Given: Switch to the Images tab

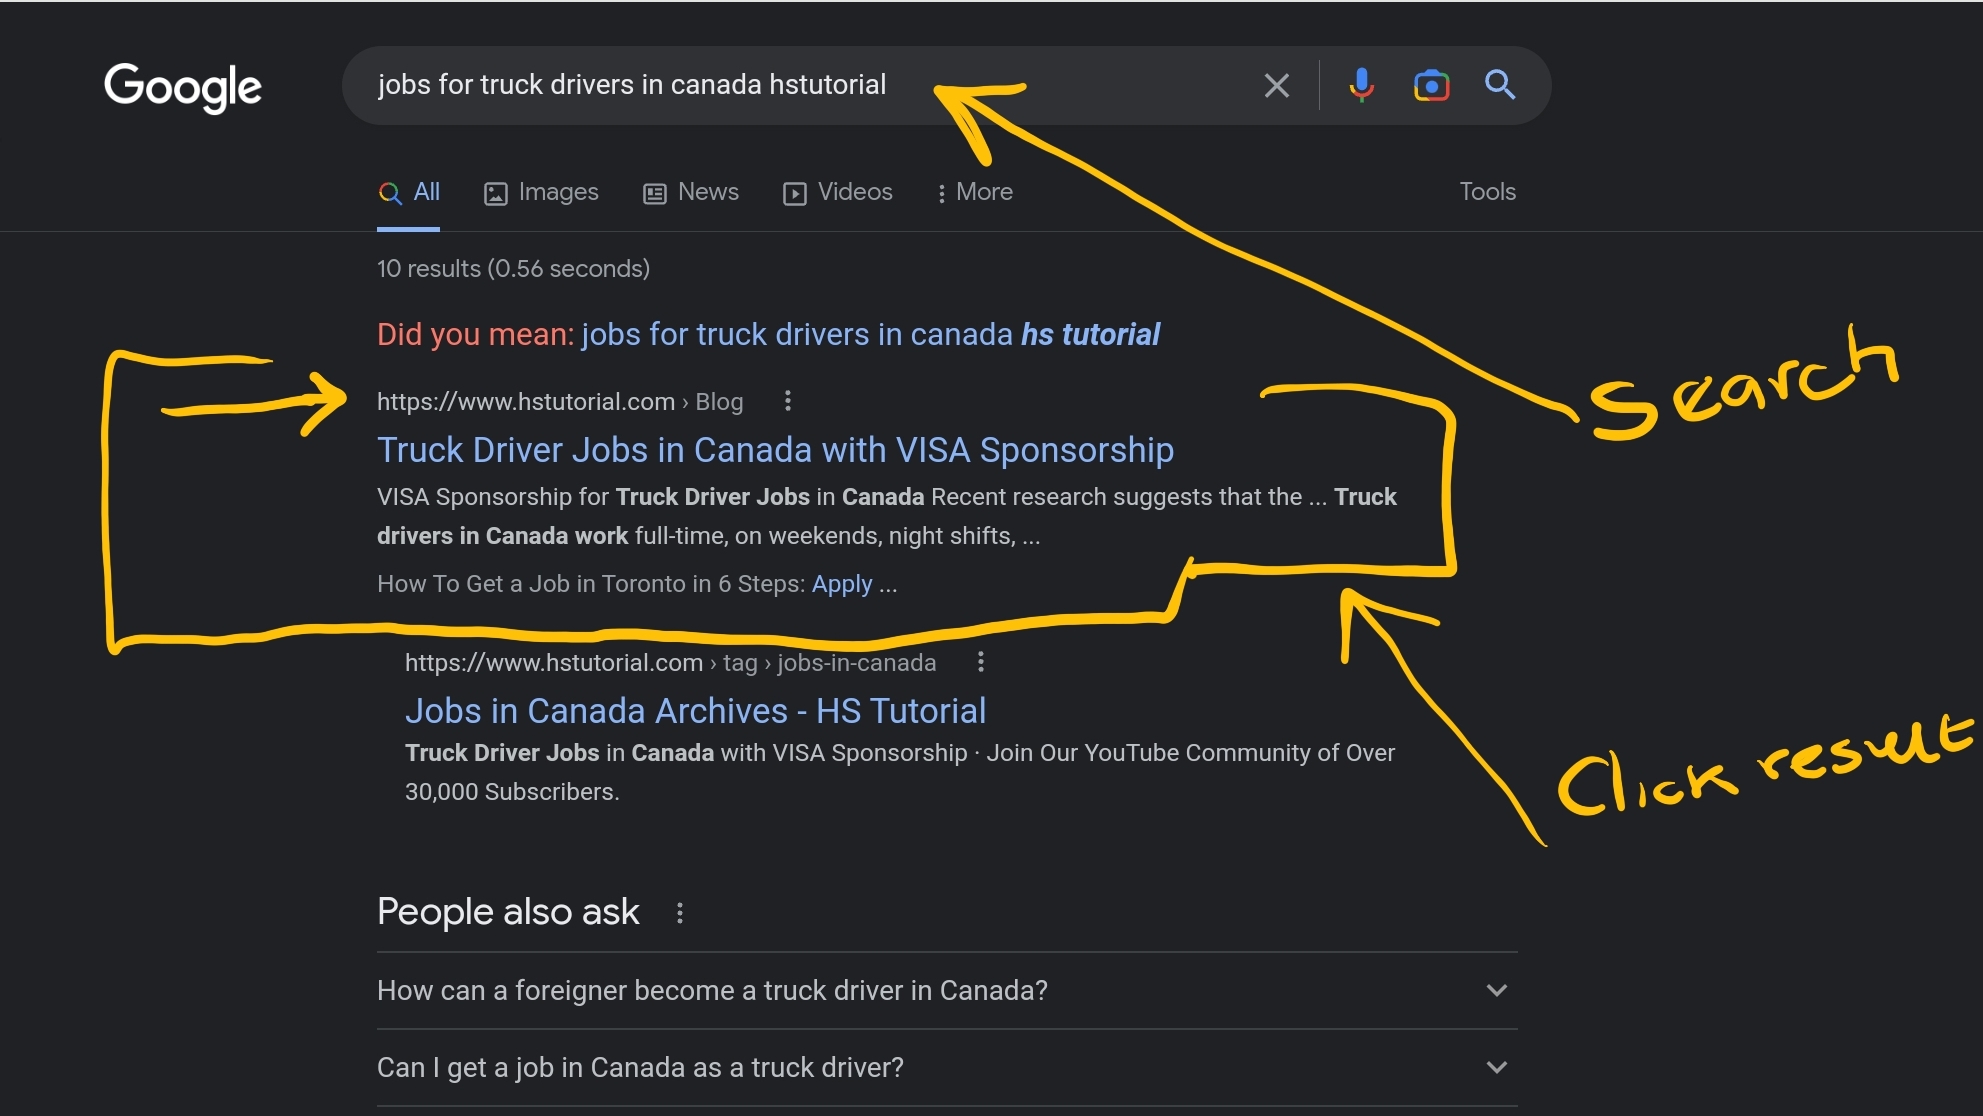Looking at the screenshot, I should [x=540, y=192].
